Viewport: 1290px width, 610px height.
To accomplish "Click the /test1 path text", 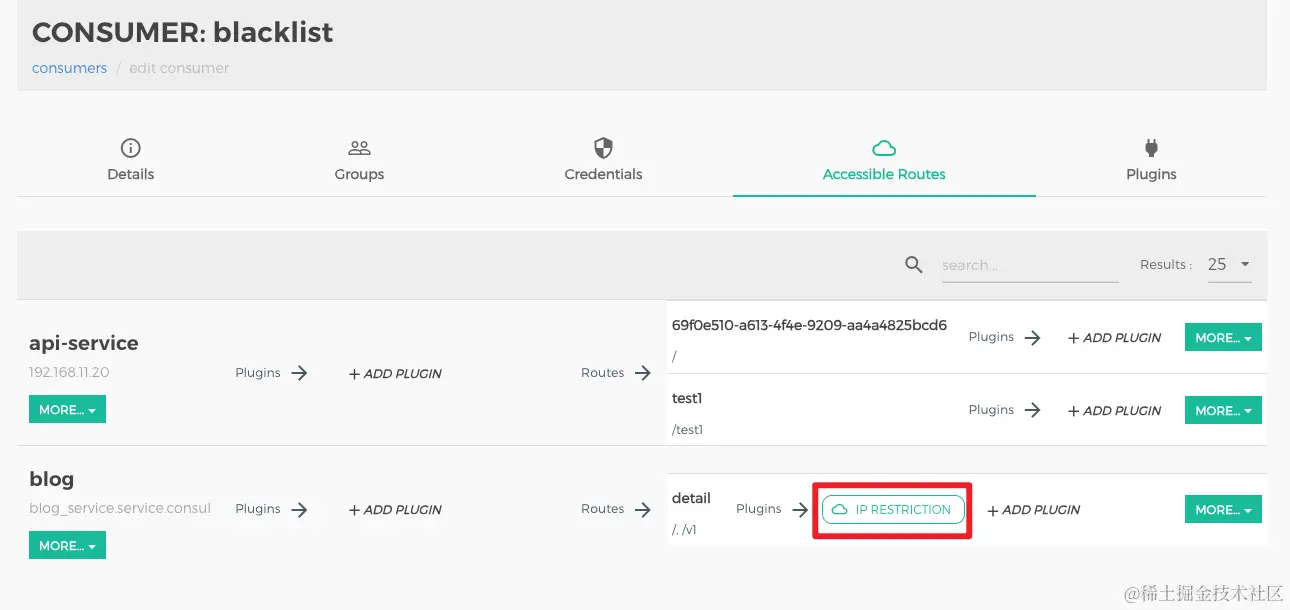I will coord(688,430).
